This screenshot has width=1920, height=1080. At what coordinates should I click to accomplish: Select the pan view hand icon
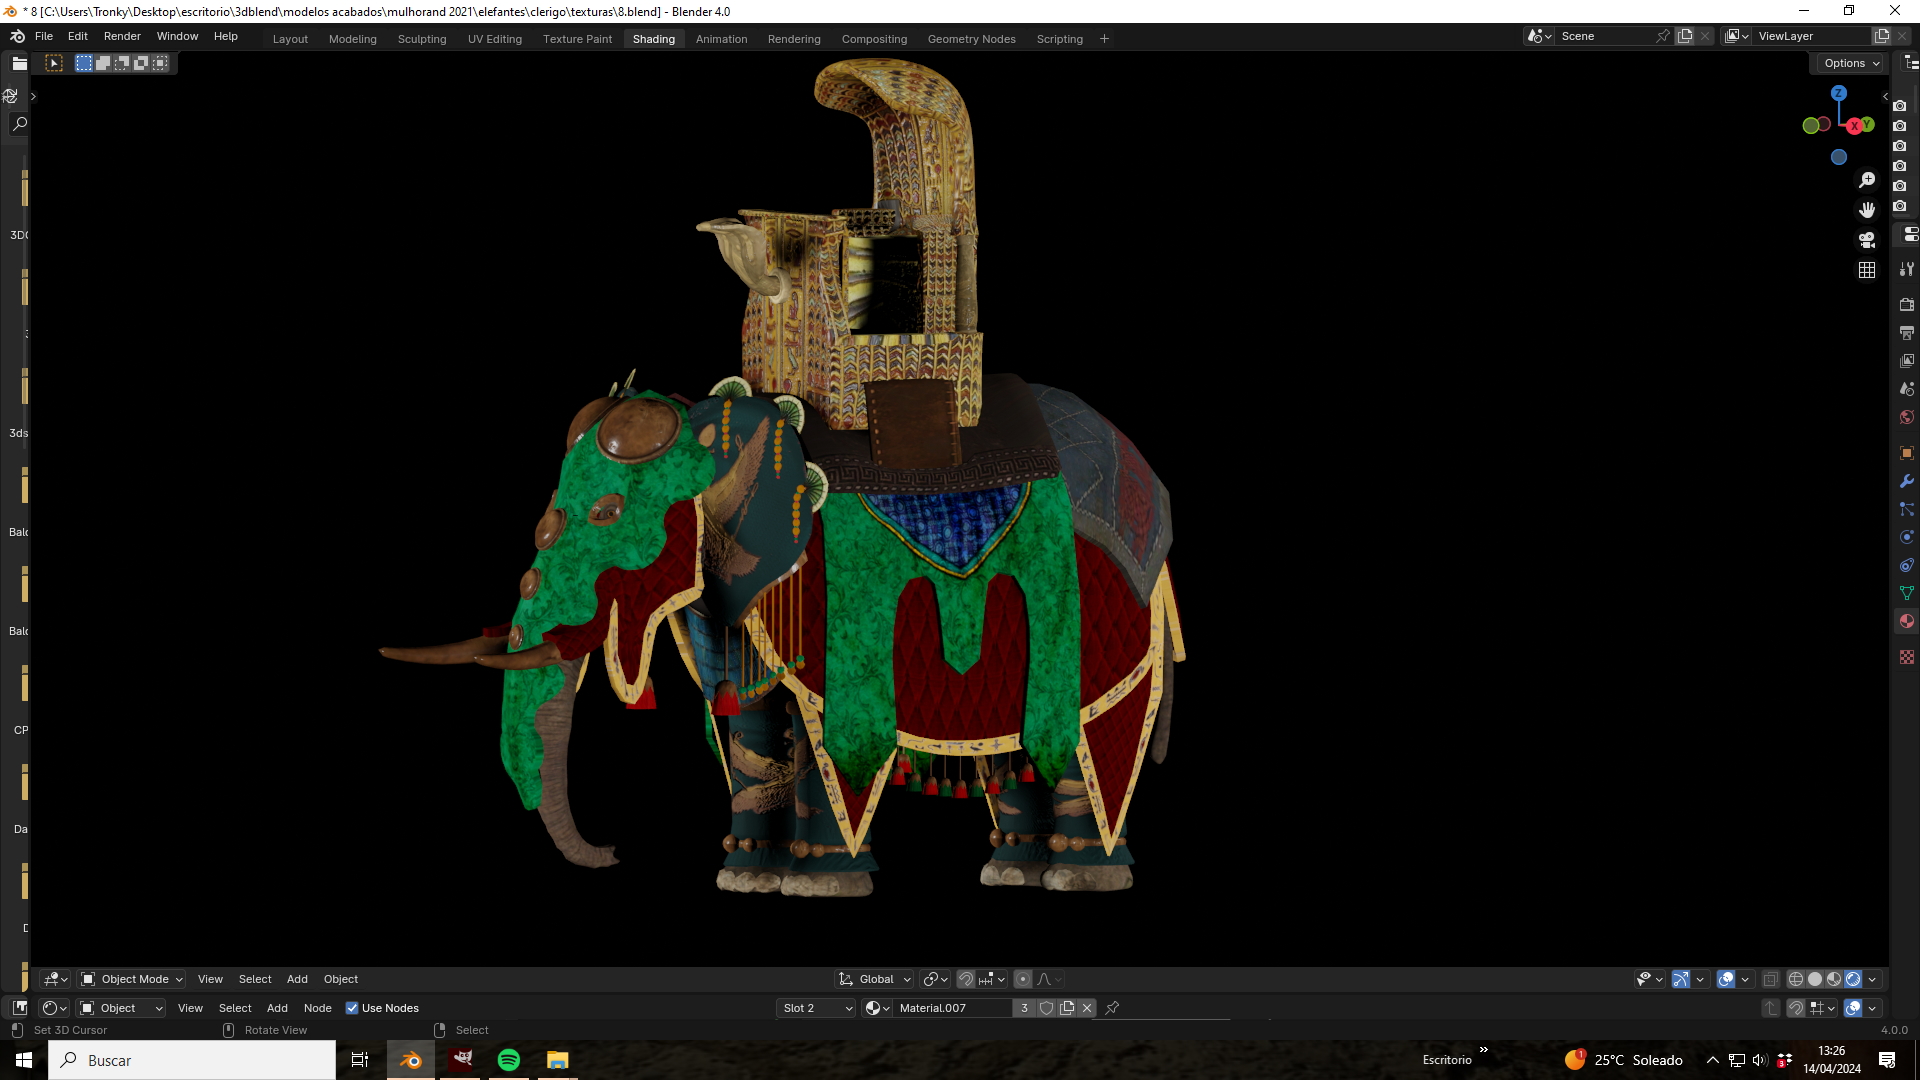[x=1867, y=210]
